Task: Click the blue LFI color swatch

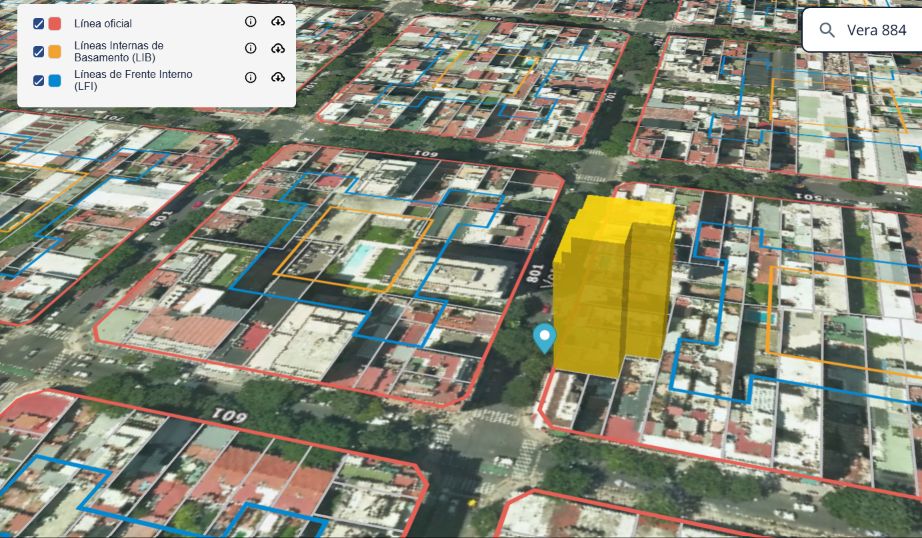Action: pyautogui.click(x=55, y=81)
